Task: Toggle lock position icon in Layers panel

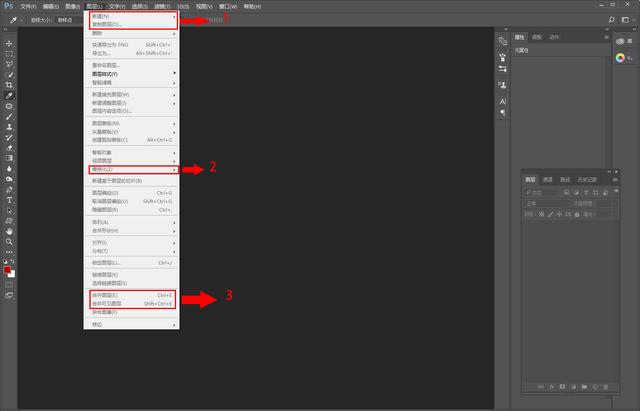Action: [559, 214]
